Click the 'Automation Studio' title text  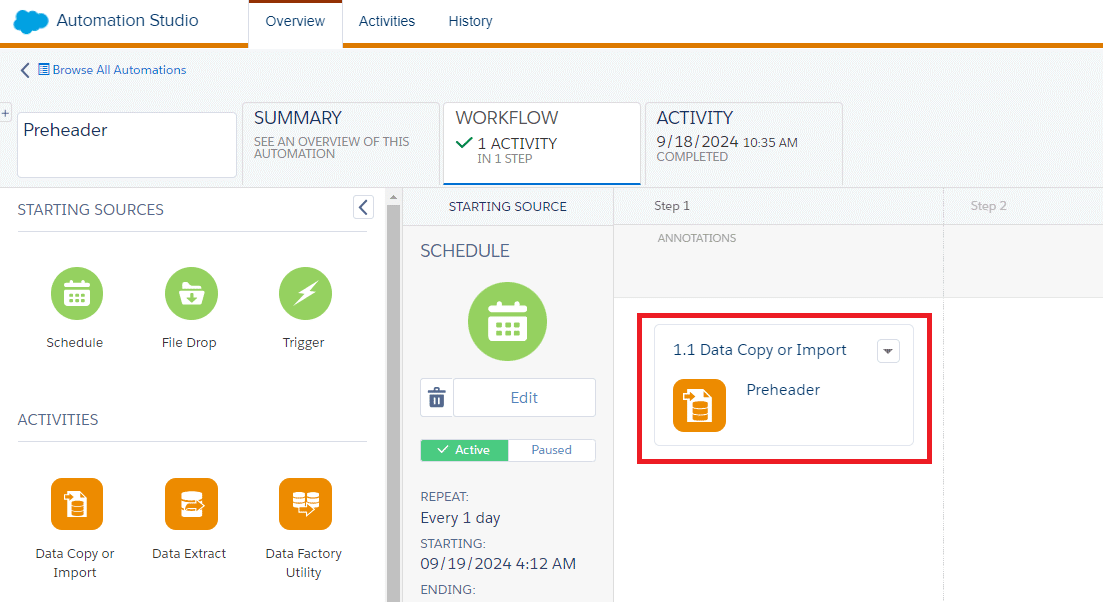point(127,20)
